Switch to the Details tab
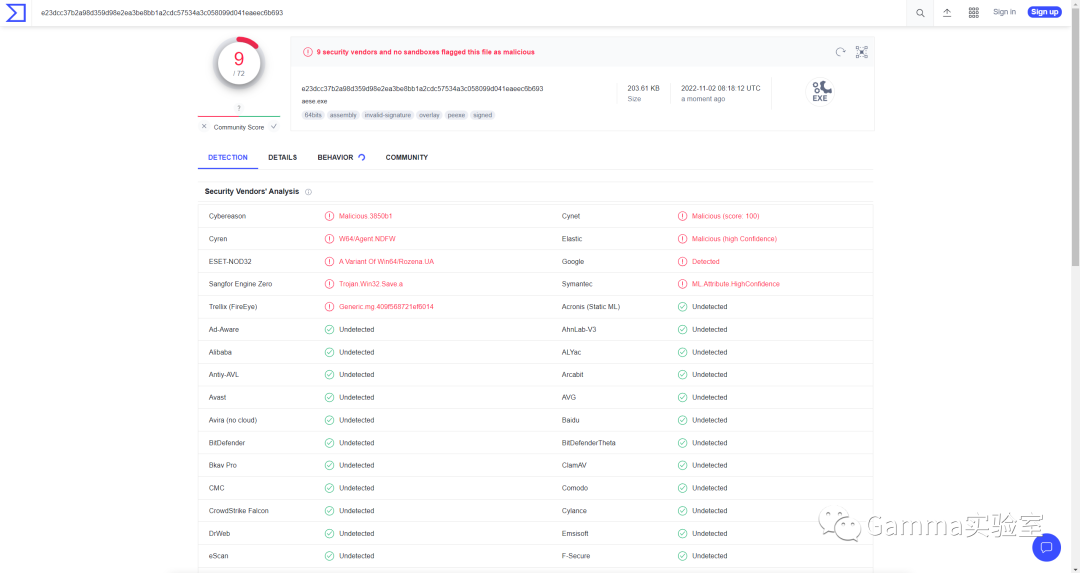The image size is (1080, 573). [282, 158]
